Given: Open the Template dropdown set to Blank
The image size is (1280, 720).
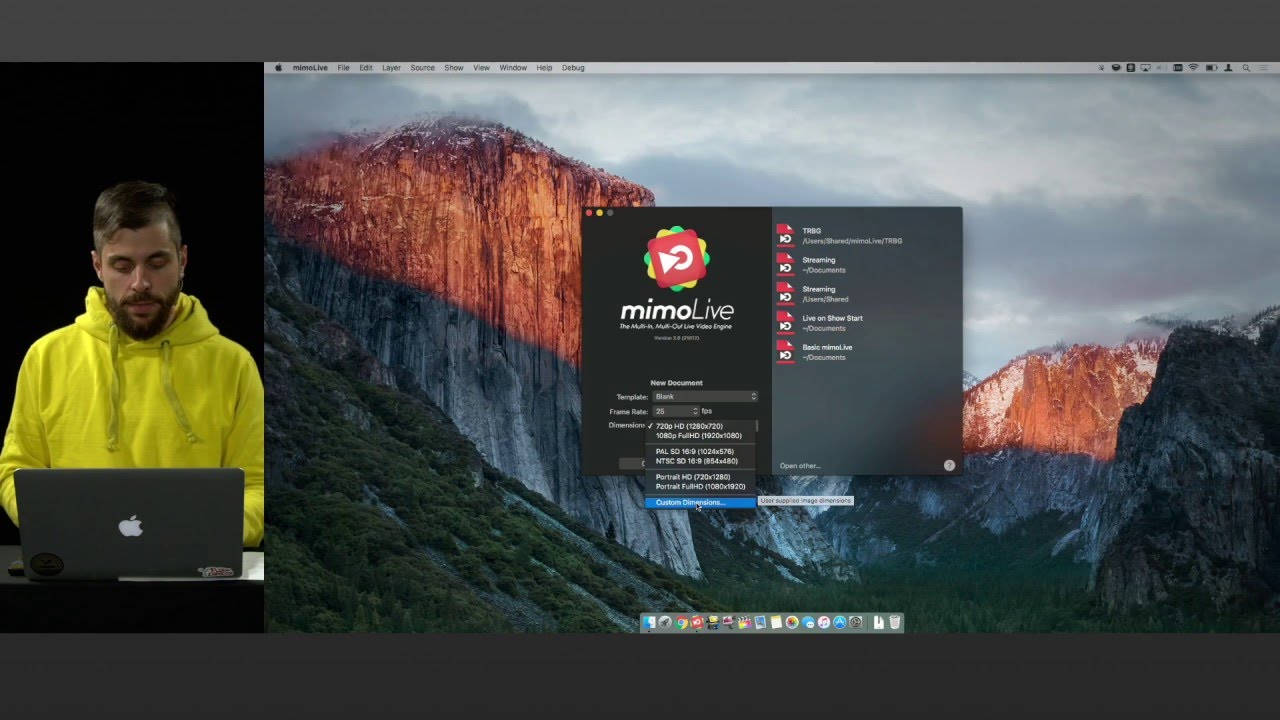Looking at the screenshot, I should click(704, 397).
